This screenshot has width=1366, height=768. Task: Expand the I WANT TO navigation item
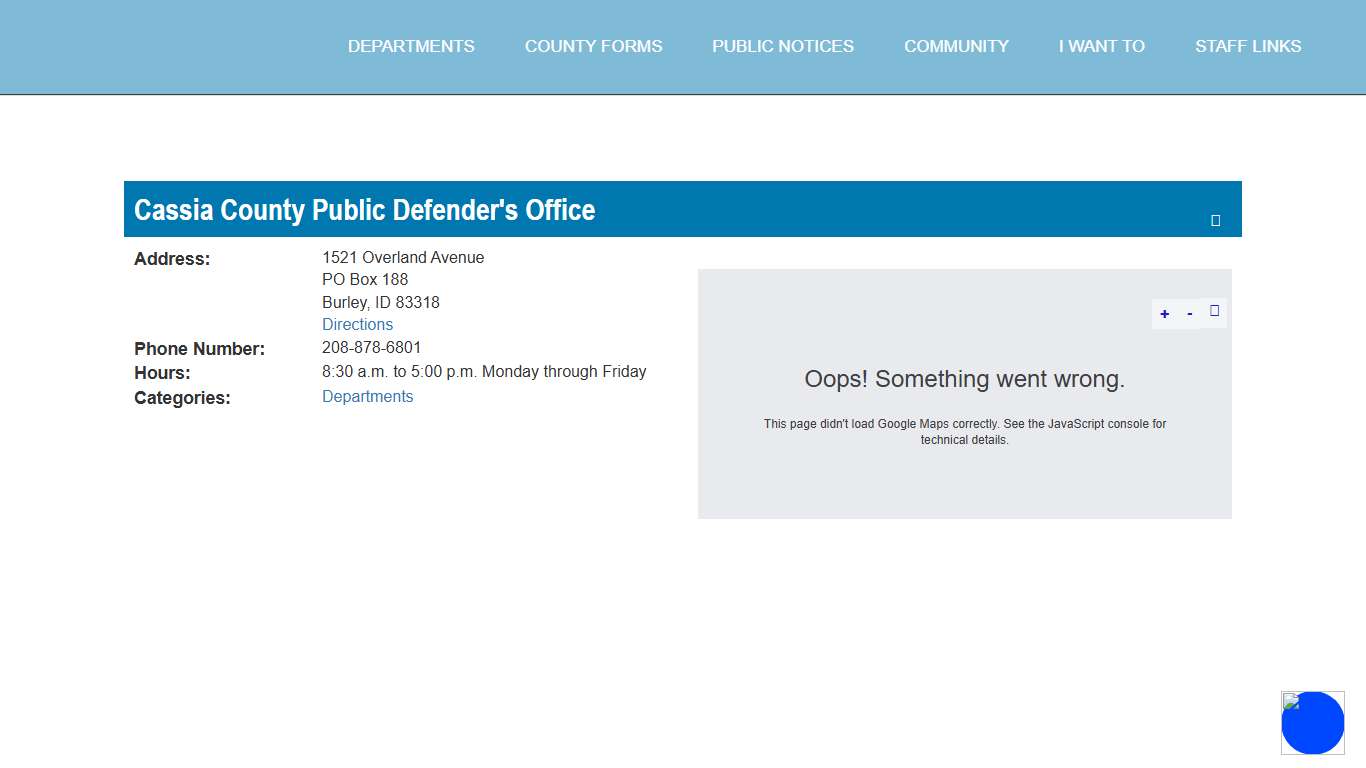(1101, 46)
